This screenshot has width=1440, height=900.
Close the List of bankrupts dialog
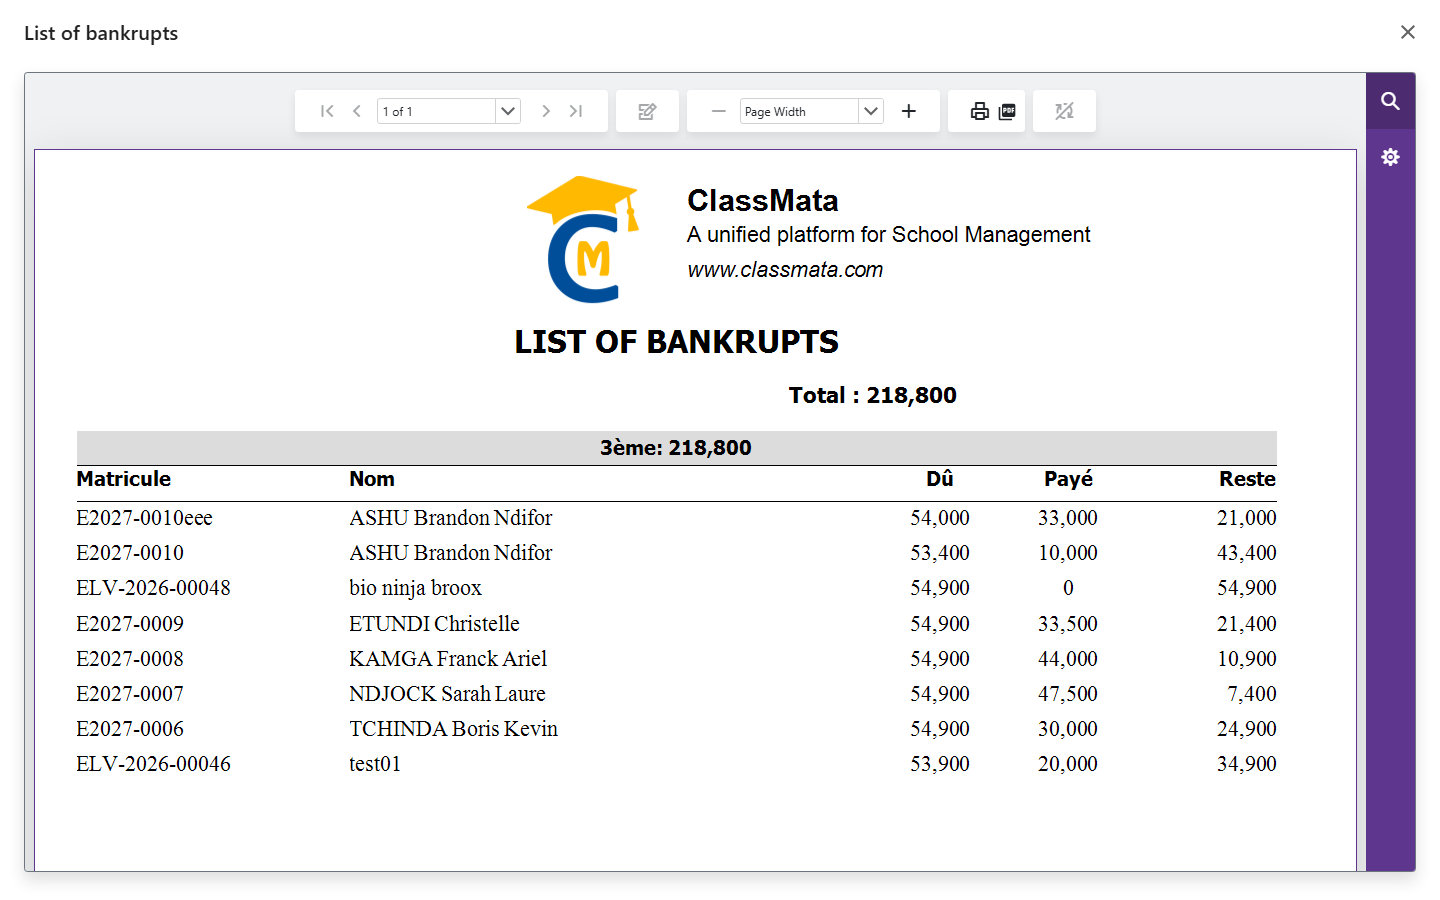tap(1408, 32)
